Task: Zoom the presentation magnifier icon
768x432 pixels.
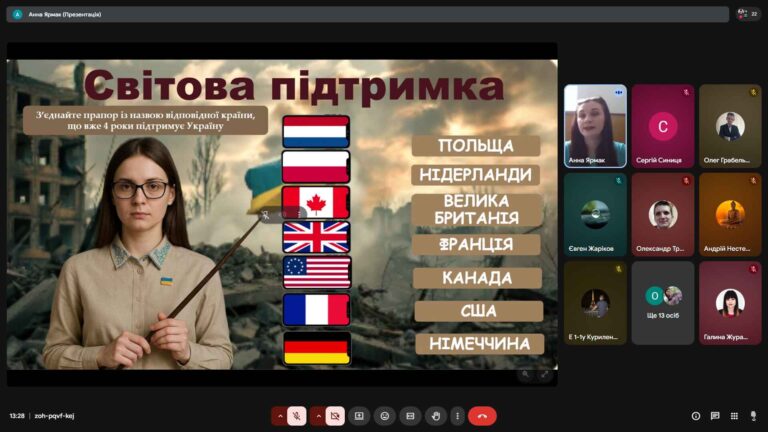Action: pyautogui.click(x=526, y=375)
